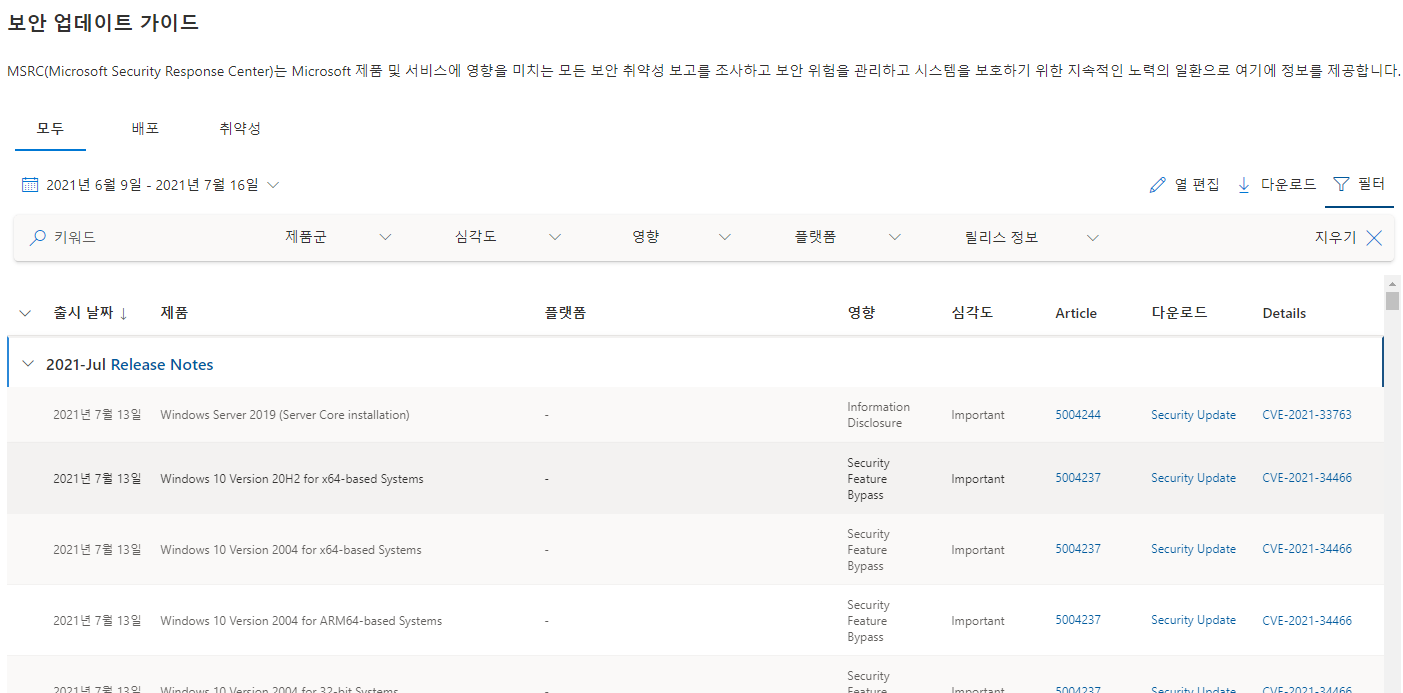Click the vertical scrollbar thumb
This screenshot has height=693, width=1403.
point(1392,301)
